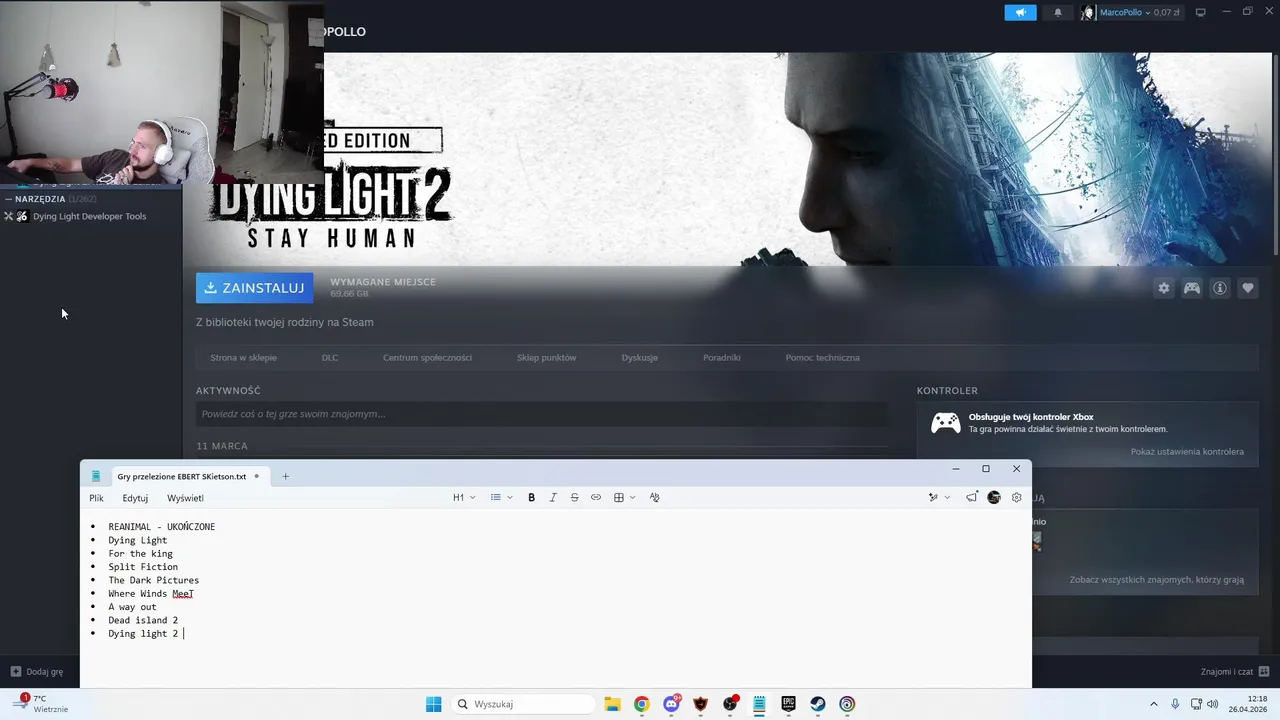
Task: Open Discord from taskbar
Action: [671, 704]
